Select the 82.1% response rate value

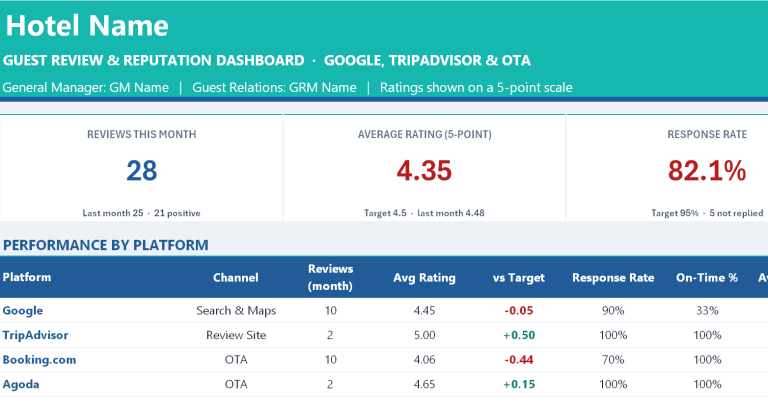tap(707, 170)
